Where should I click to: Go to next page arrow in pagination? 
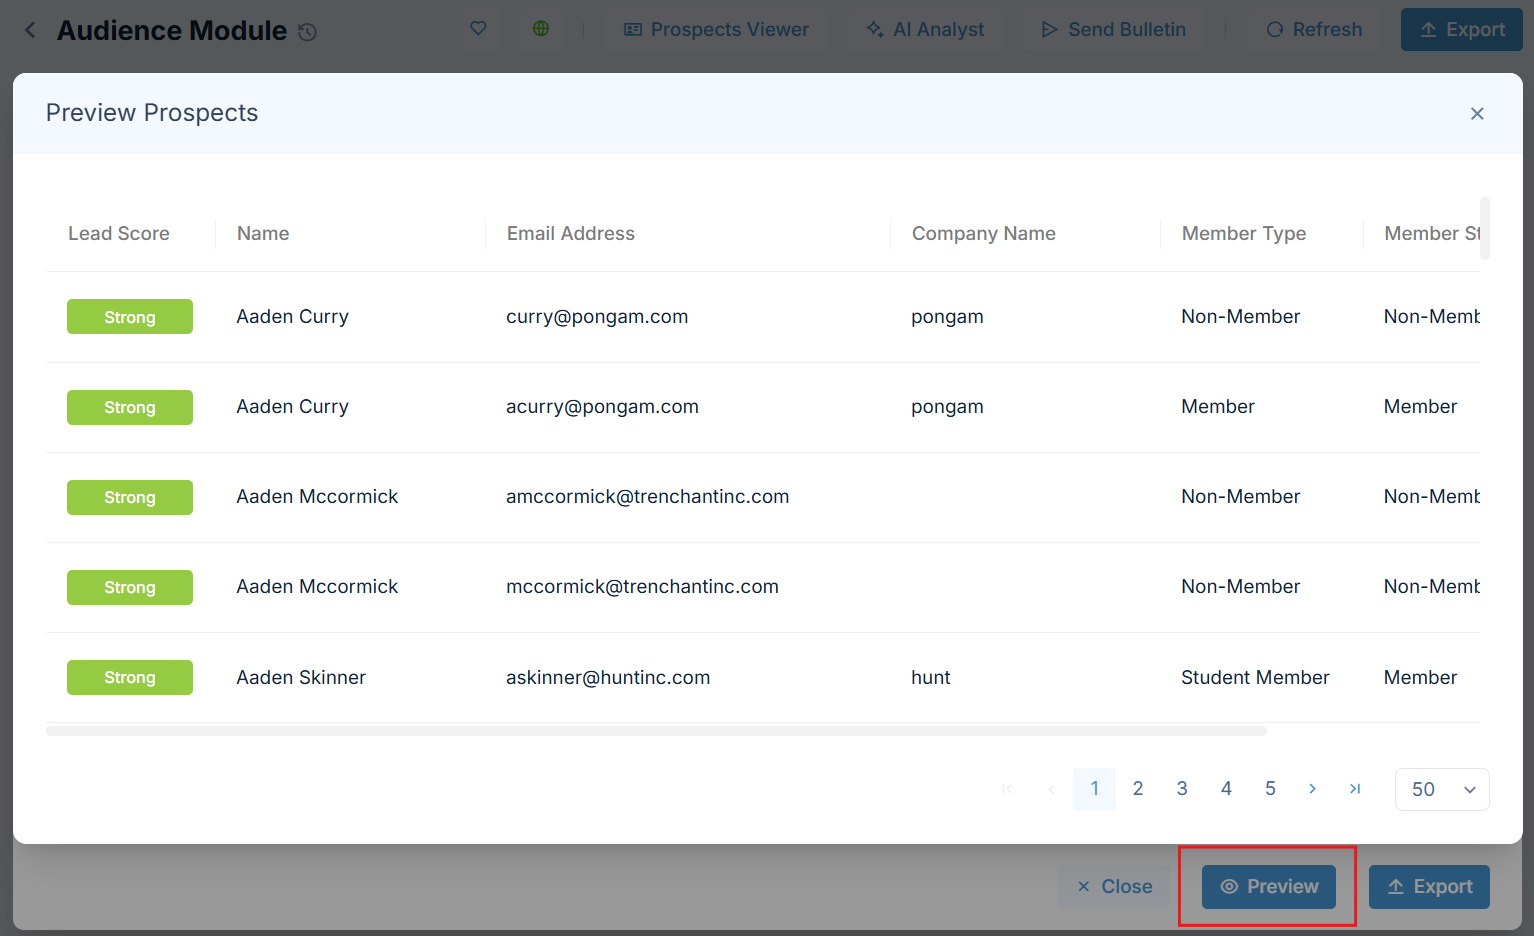[x=1312, y=789]
